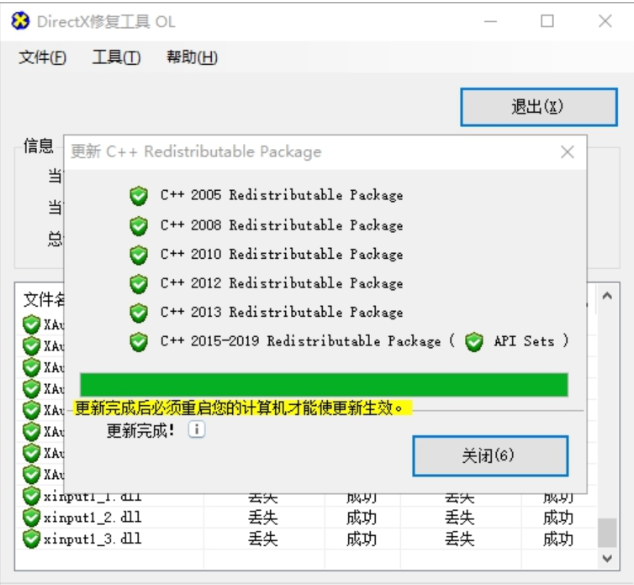This screenshot has width=634, height=585.
Task: Click the green update progress bar
Action: click(324, 385)
